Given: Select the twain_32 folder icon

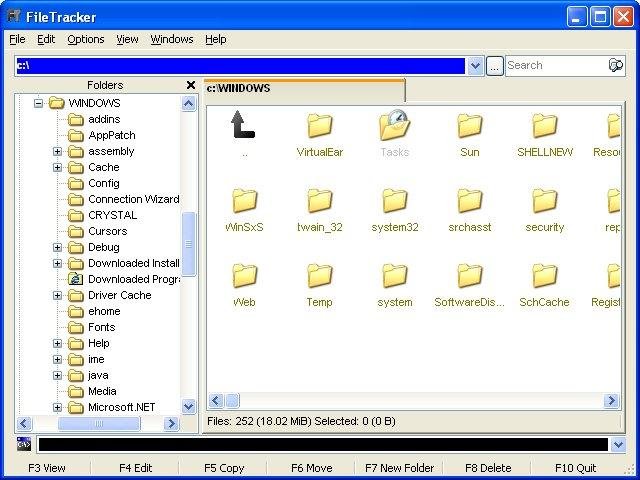Looking at the screenshot, I should (x=320, y=201).
